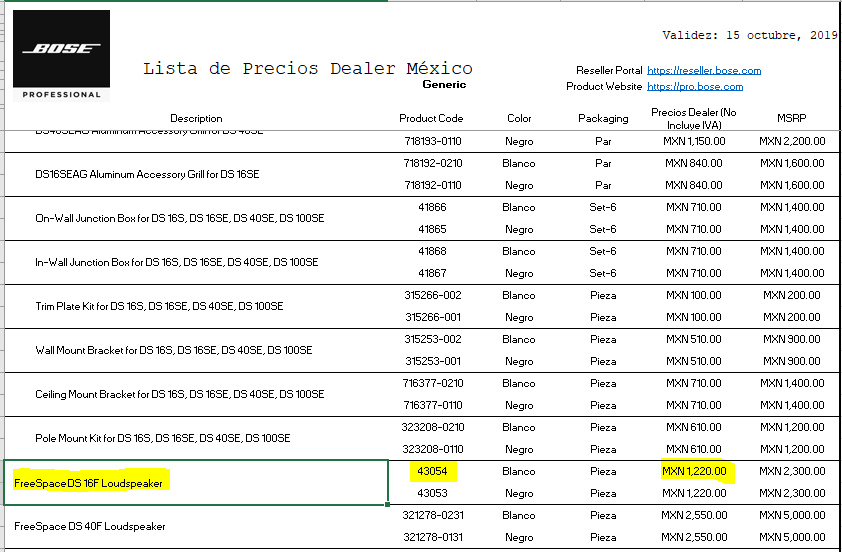Screen dimensions: 842x552
Task: Select MXN 2,550.00 in row 321278-0231
Action: 694,515
